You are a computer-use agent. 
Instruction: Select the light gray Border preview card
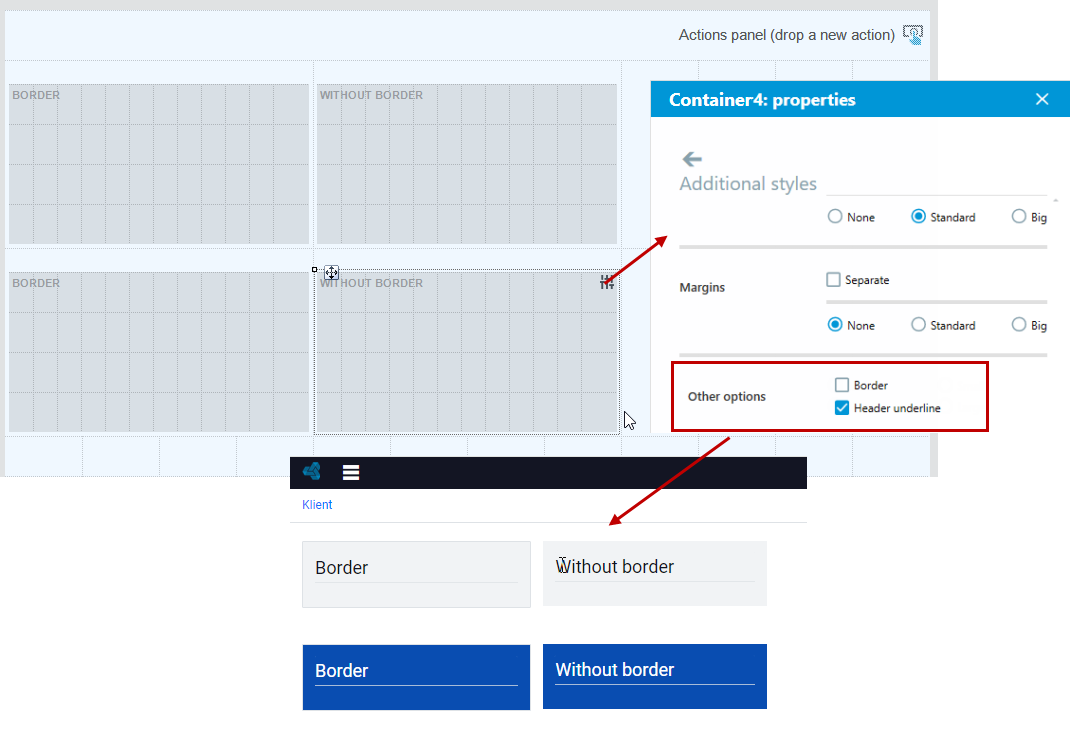pos(416,575)
